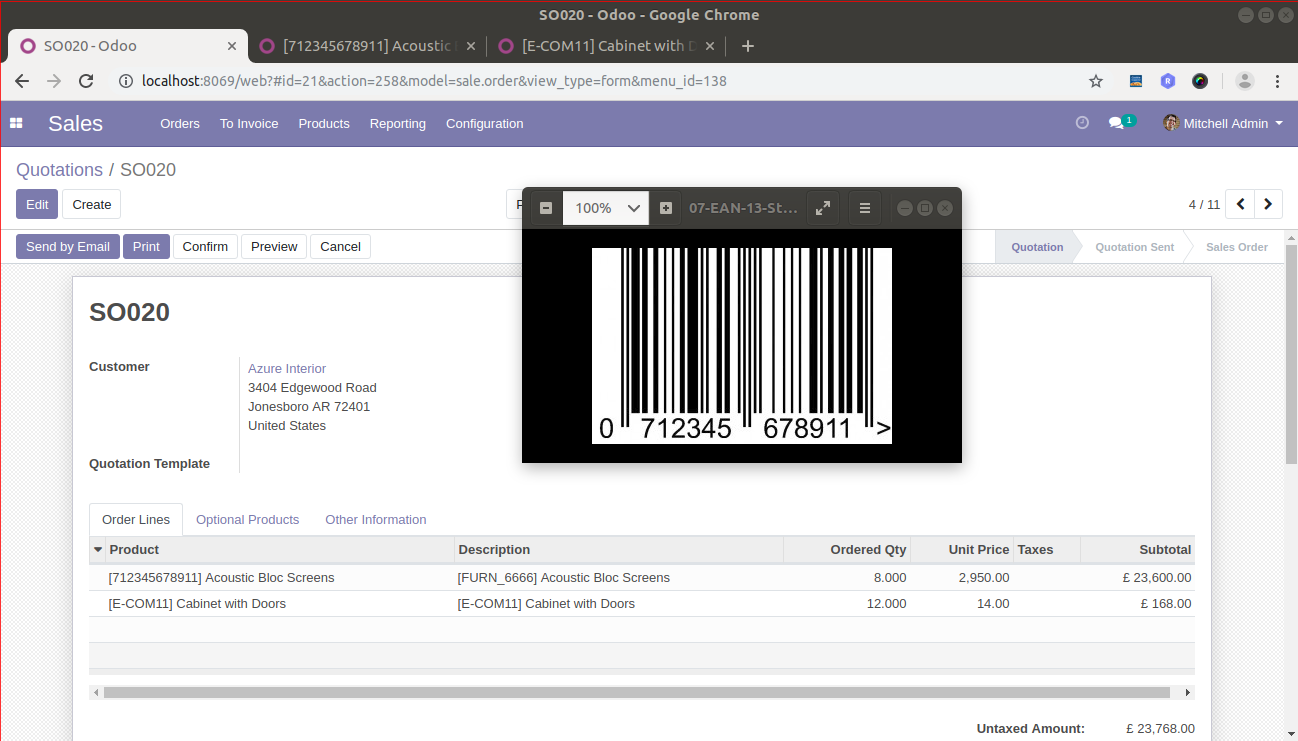Open order lines column options arrow
The height and width of the screenshot is (741, 1298).
[x=98, y=550]
